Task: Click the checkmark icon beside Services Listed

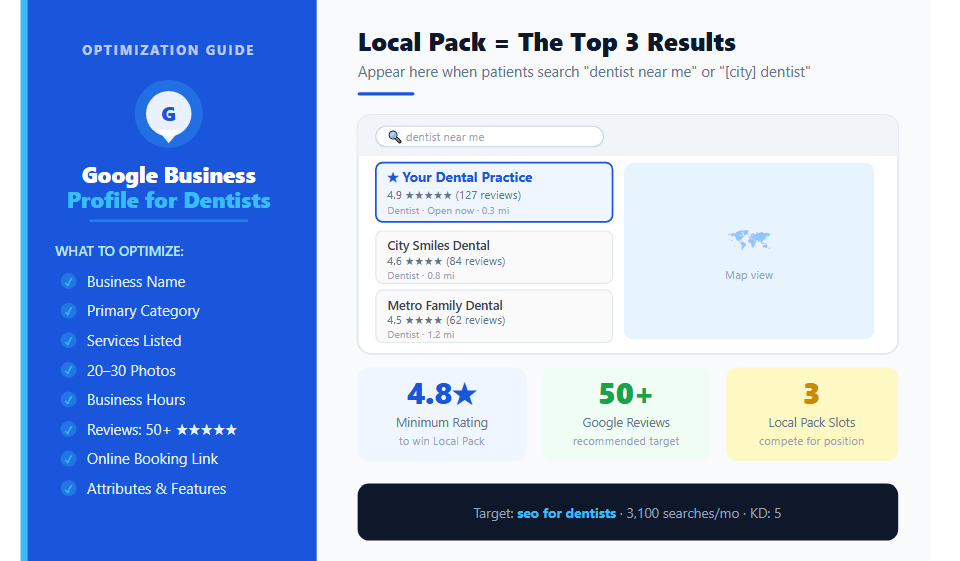Action: 69,341
